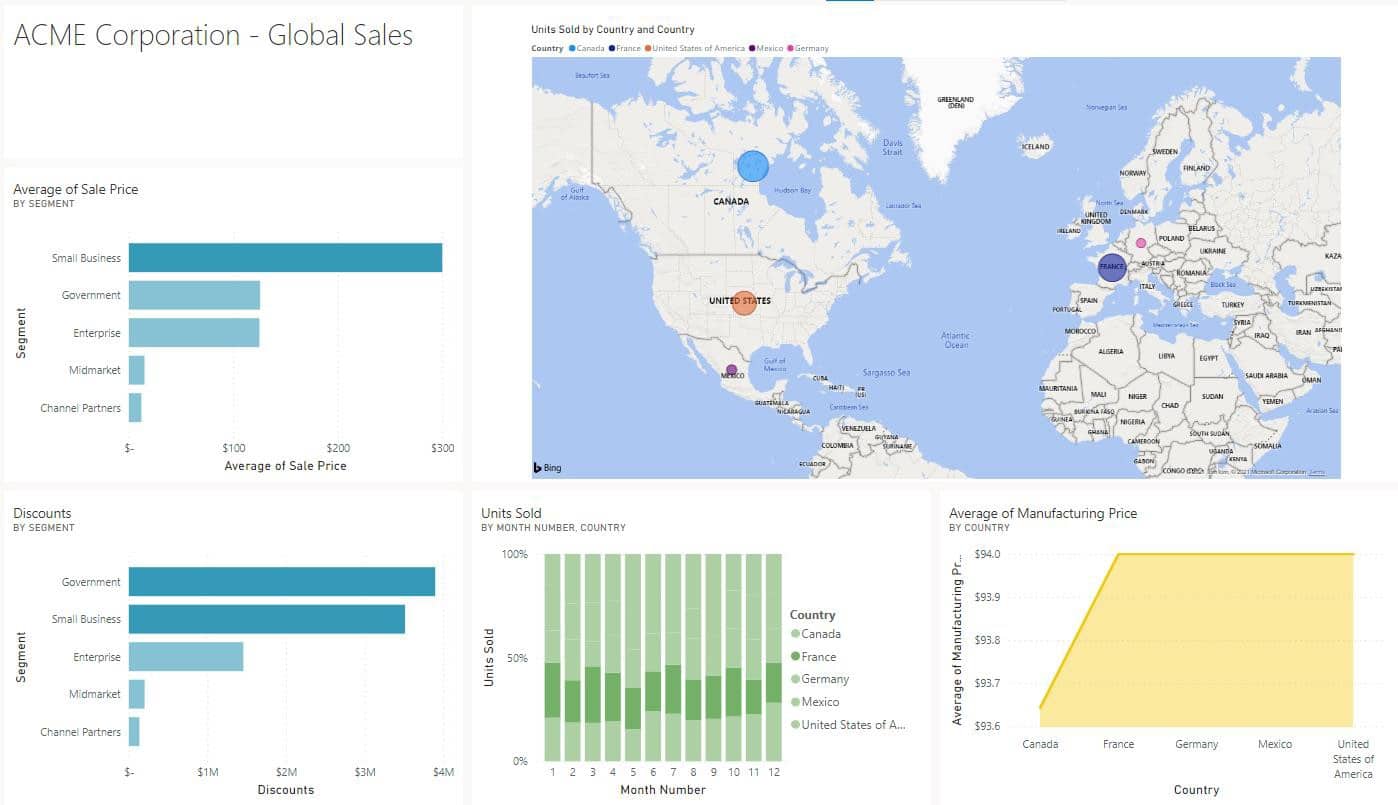Click the 50% label on Units Sold axis
This screenshot has height=805, width=1398.
click(516, 658)
